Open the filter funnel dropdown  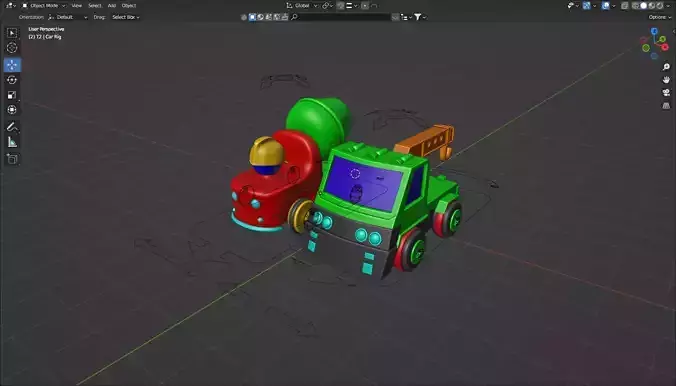419,17
